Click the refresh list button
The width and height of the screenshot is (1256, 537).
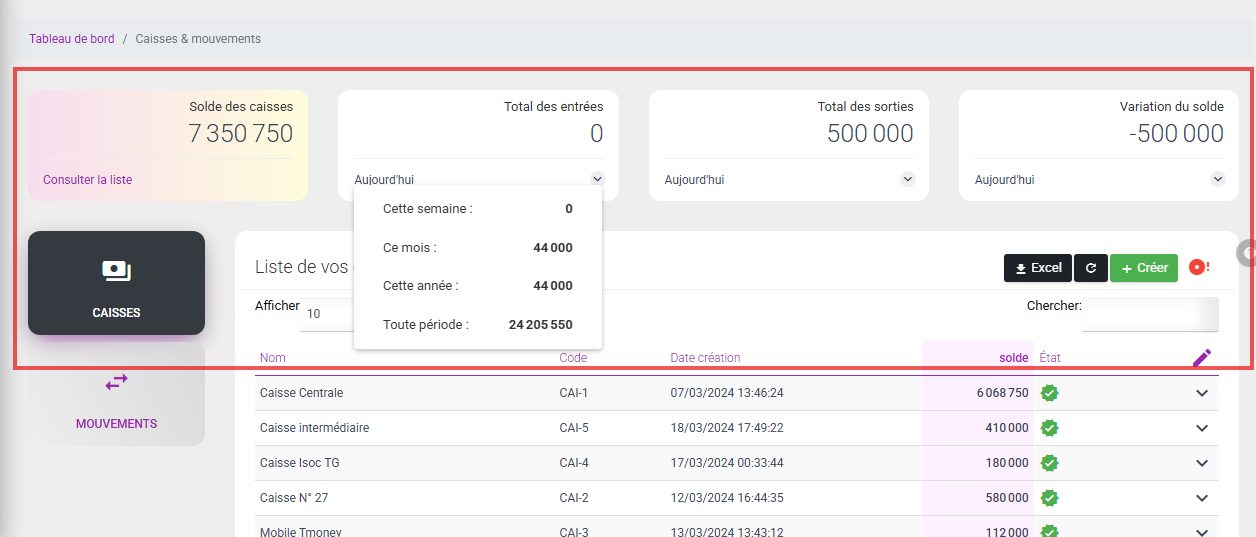click(1091, 268)
